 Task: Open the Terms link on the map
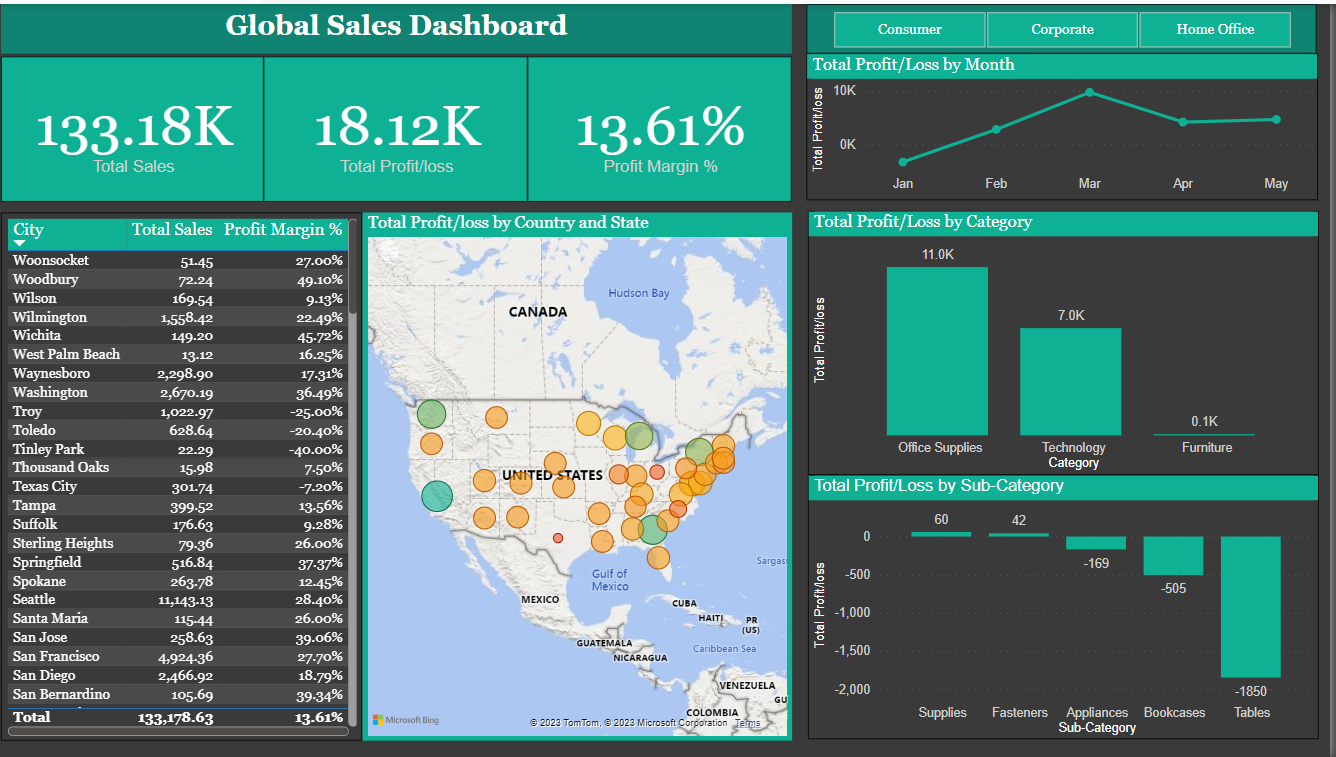point(746,723)
